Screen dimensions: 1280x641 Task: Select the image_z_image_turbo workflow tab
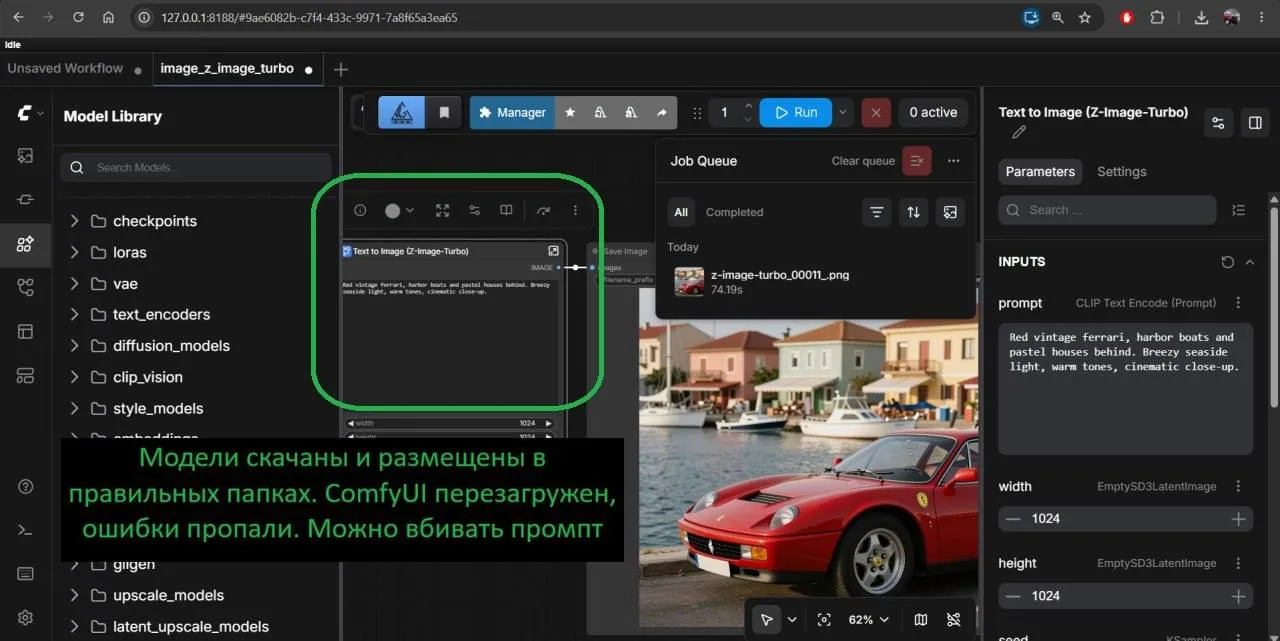click(236, 69)
